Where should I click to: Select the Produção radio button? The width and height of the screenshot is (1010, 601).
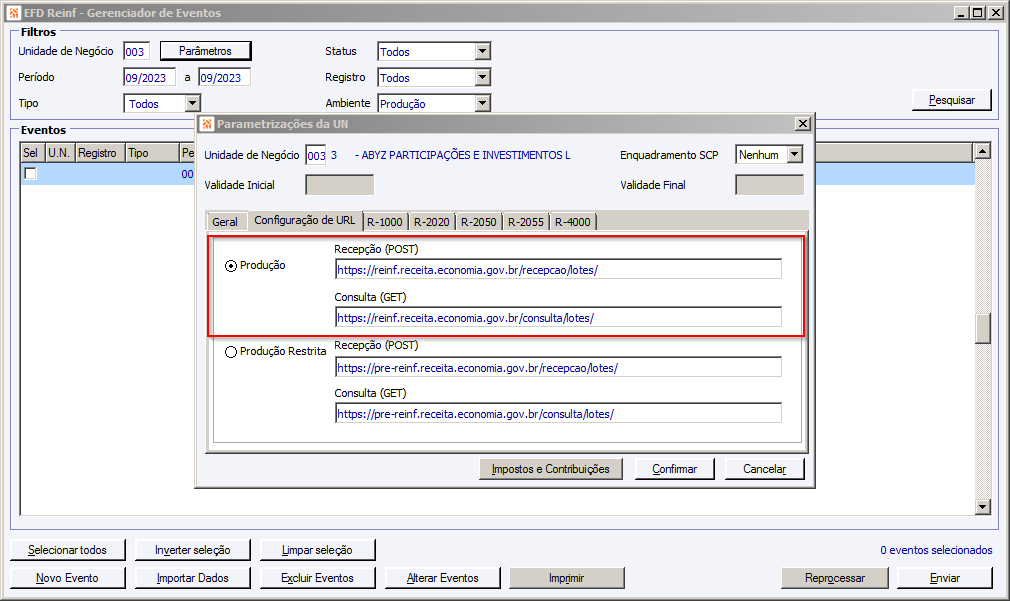[x=231, y=266]
